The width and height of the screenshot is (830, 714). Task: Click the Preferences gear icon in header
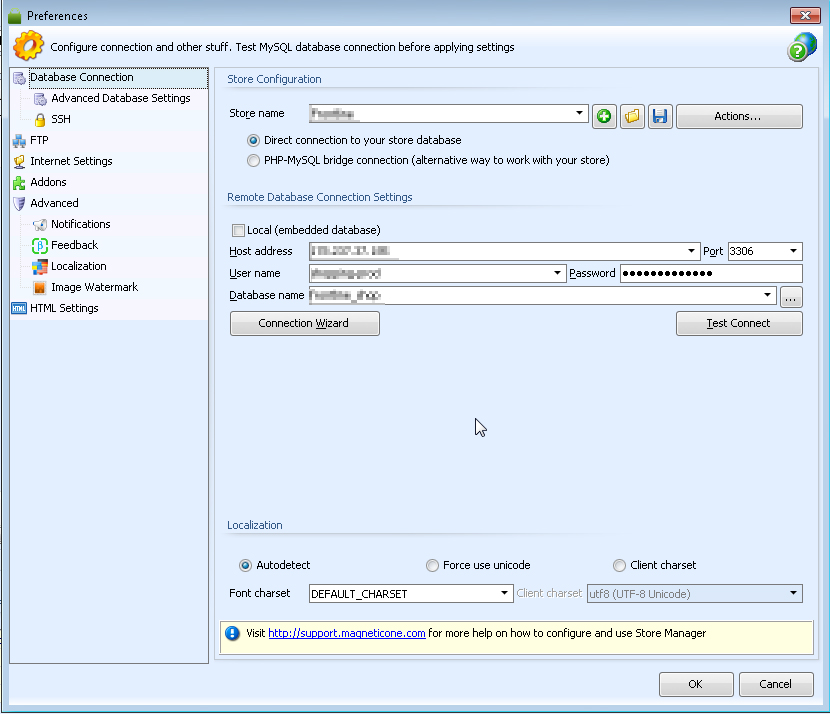pos(29,46)
